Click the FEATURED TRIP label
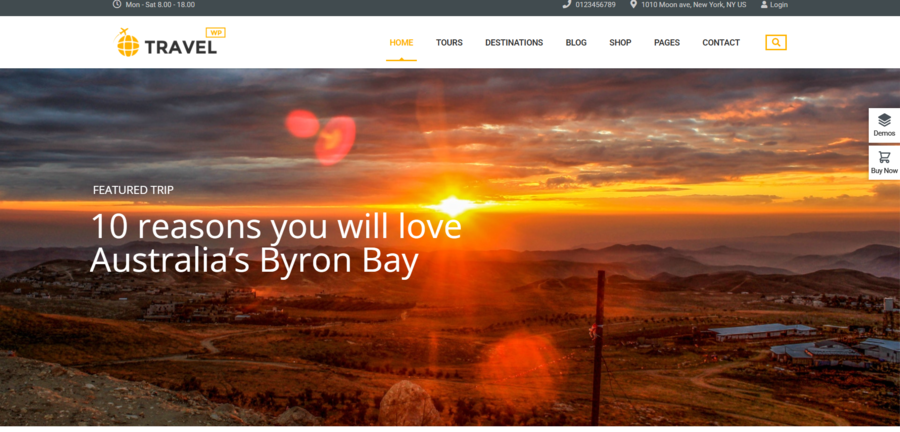The height and width of the screenshot is (432, 900). 133,190
